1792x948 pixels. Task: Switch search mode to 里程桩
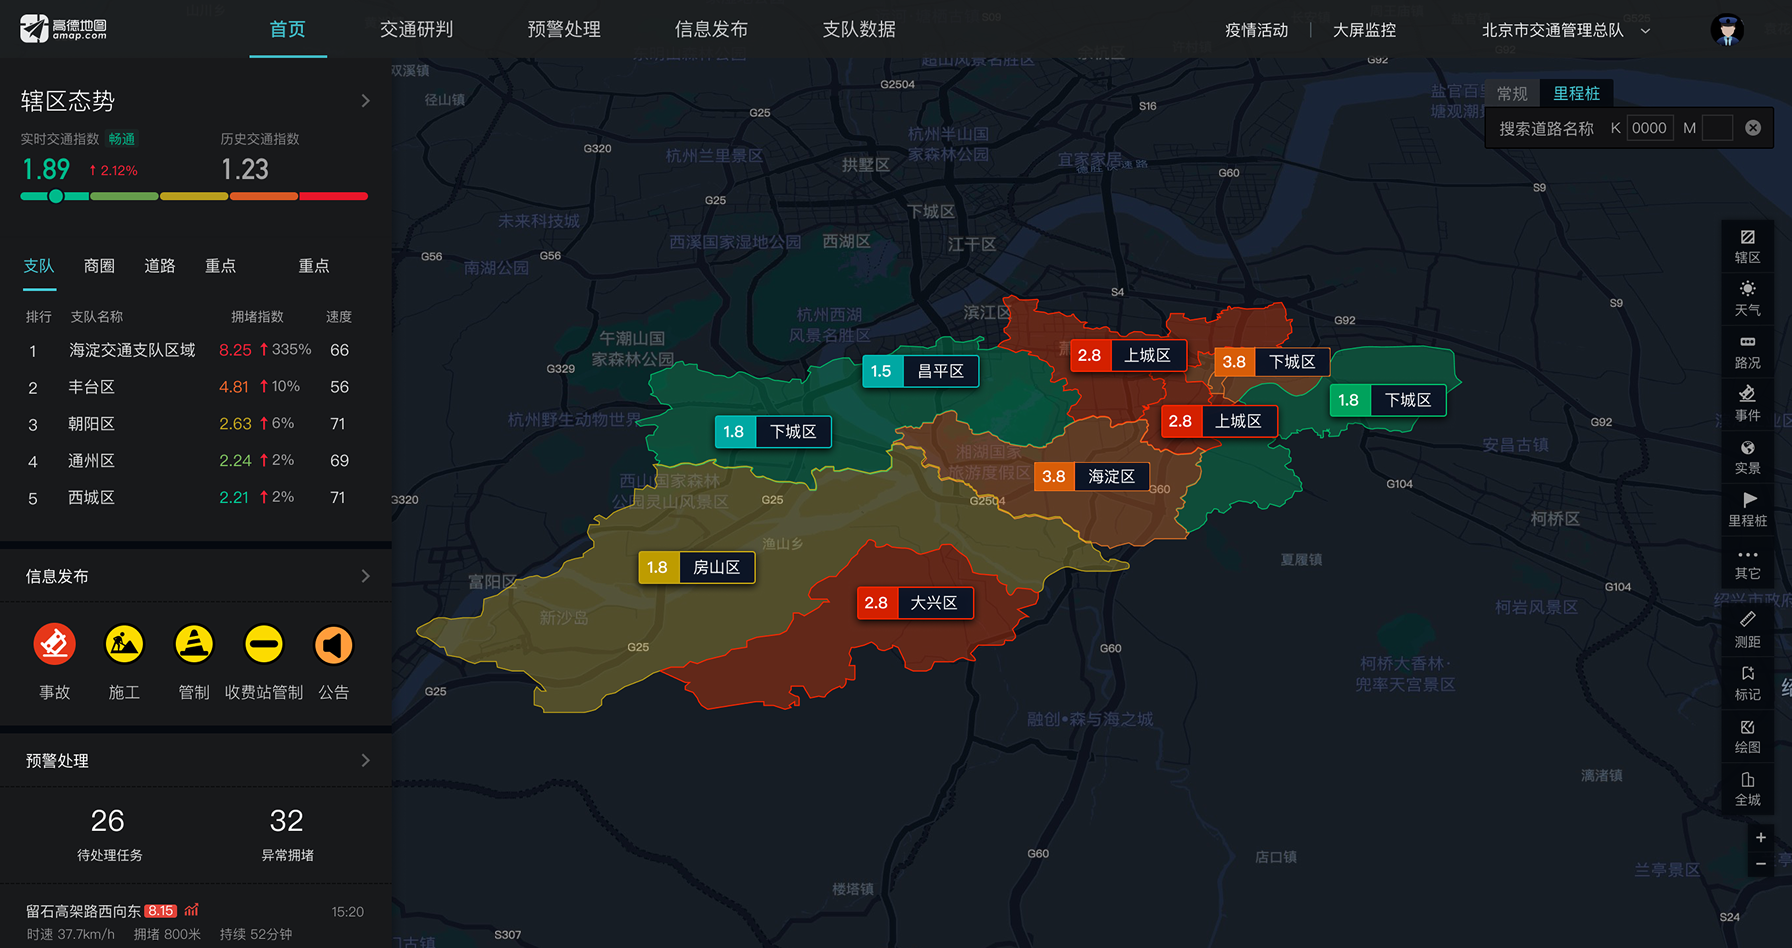click(1576, 93)
